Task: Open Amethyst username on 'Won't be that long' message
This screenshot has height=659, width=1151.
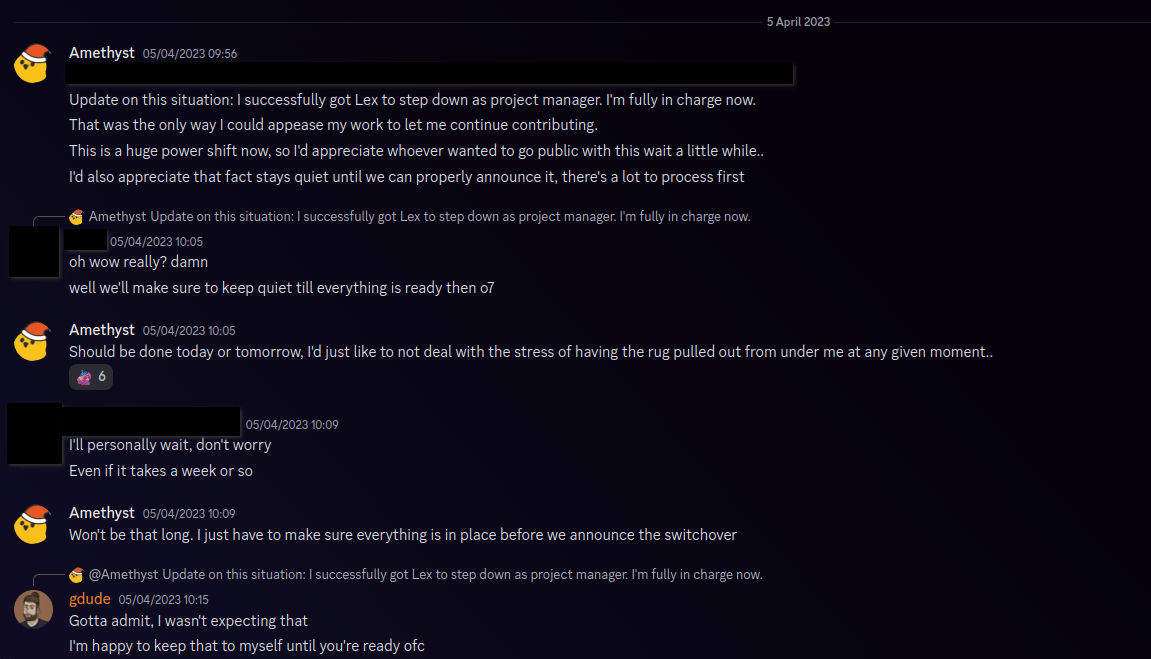Action: point(102,513)
